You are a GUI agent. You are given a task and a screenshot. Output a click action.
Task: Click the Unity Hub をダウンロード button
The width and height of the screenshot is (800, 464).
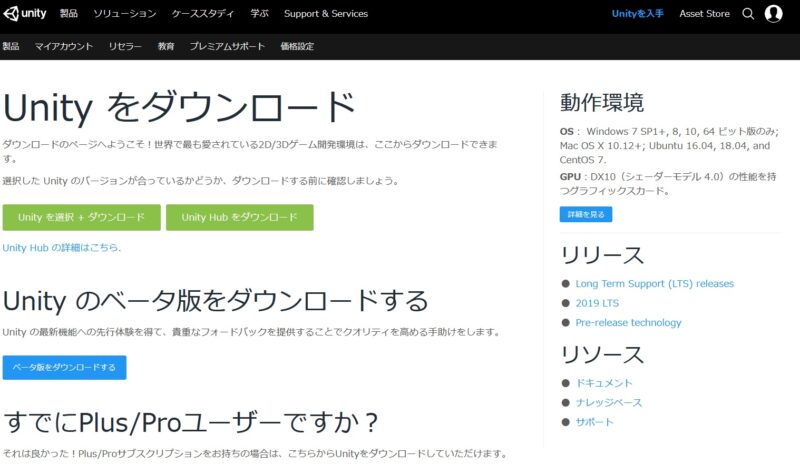pyautogui.click(x=240, y=217)
